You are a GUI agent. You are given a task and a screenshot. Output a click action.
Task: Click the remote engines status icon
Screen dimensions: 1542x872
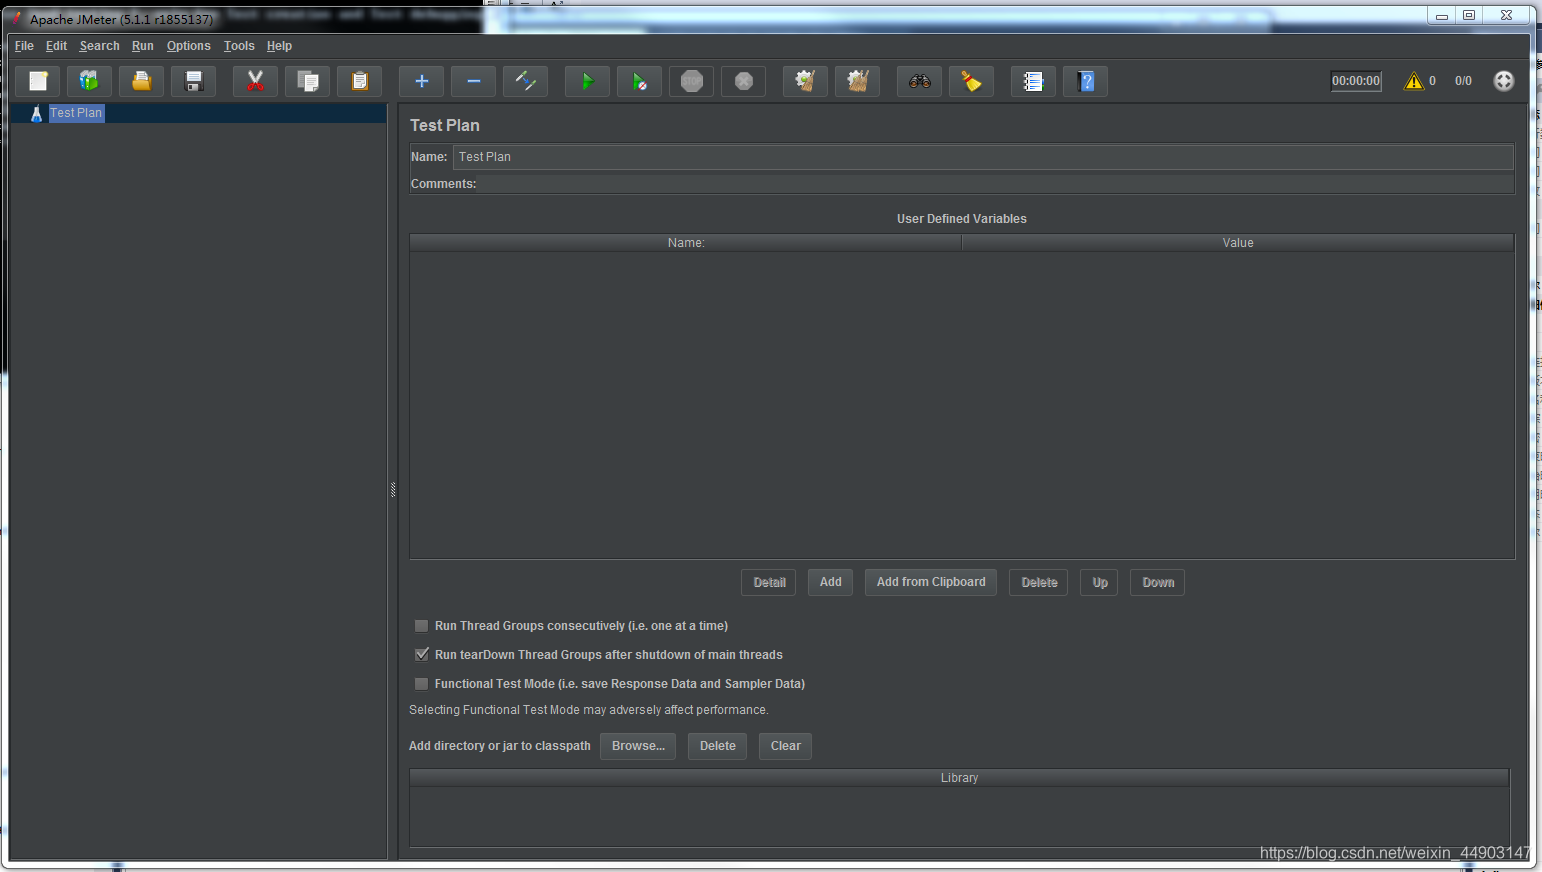tap(1504, 81)
